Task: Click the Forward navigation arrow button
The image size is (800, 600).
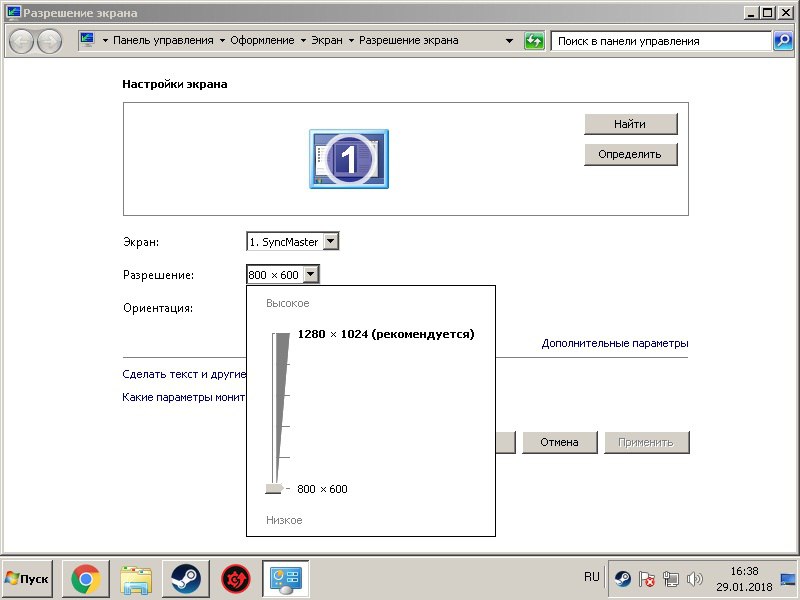Action: (49, 42)
